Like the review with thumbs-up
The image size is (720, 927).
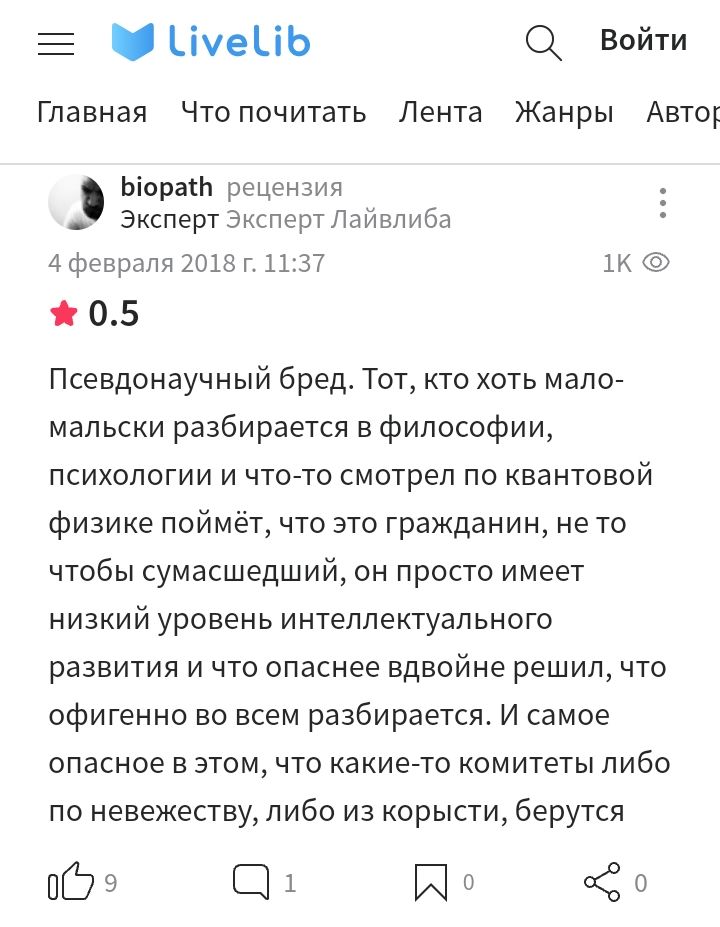70,882
